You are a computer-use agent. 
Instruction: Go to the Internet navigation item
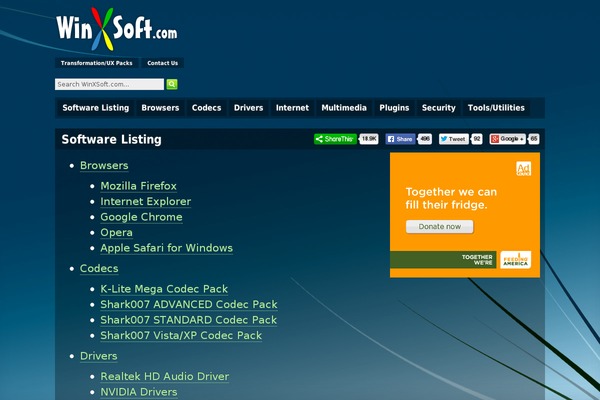tap(292, 108)
